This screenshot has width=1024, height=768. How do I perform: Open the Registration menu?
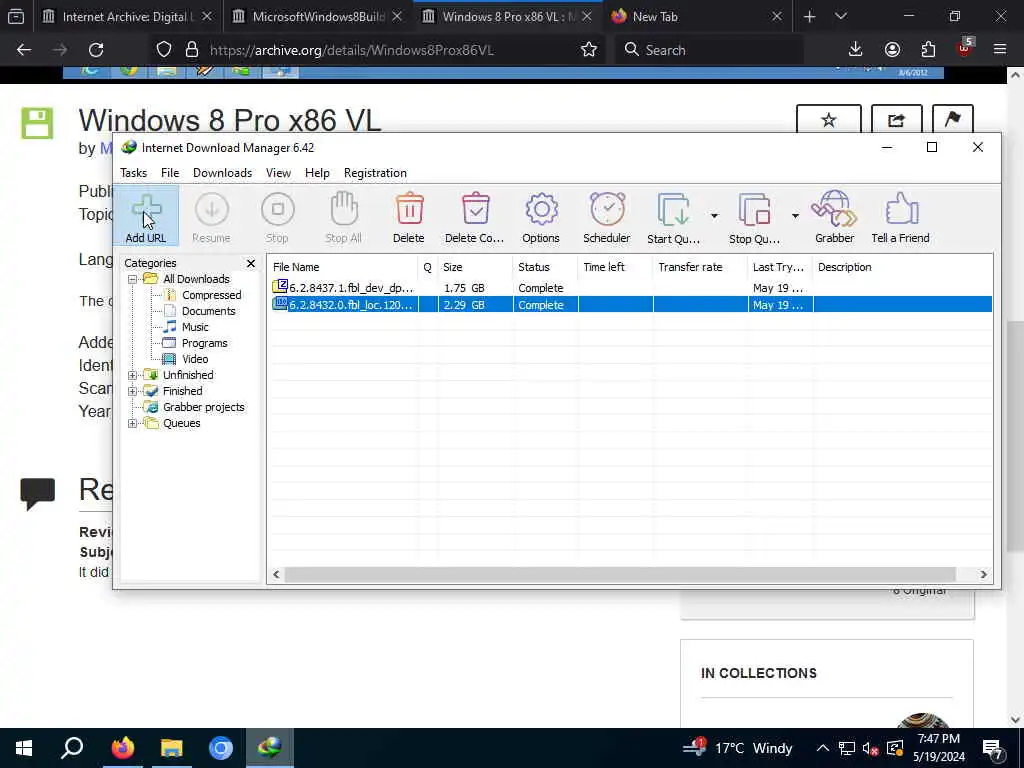(x=376, y=173)
